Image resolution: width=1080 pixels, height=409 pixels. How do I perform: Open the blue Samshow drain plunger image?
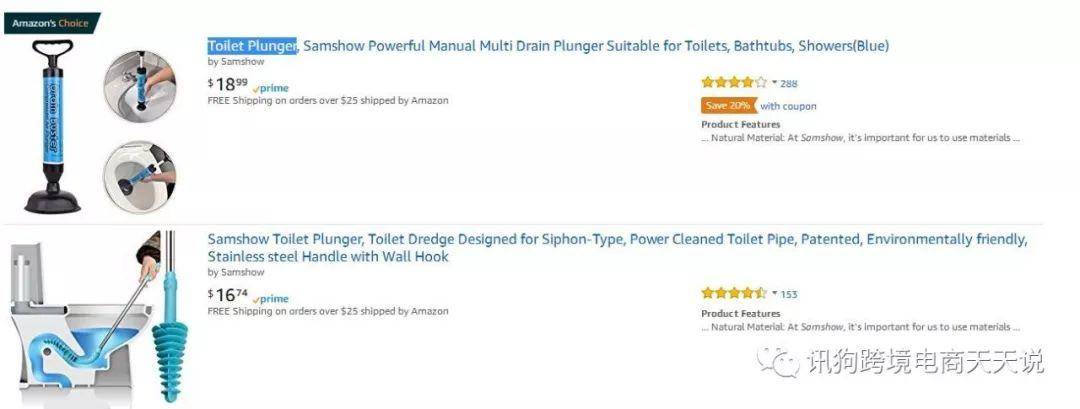52,127
